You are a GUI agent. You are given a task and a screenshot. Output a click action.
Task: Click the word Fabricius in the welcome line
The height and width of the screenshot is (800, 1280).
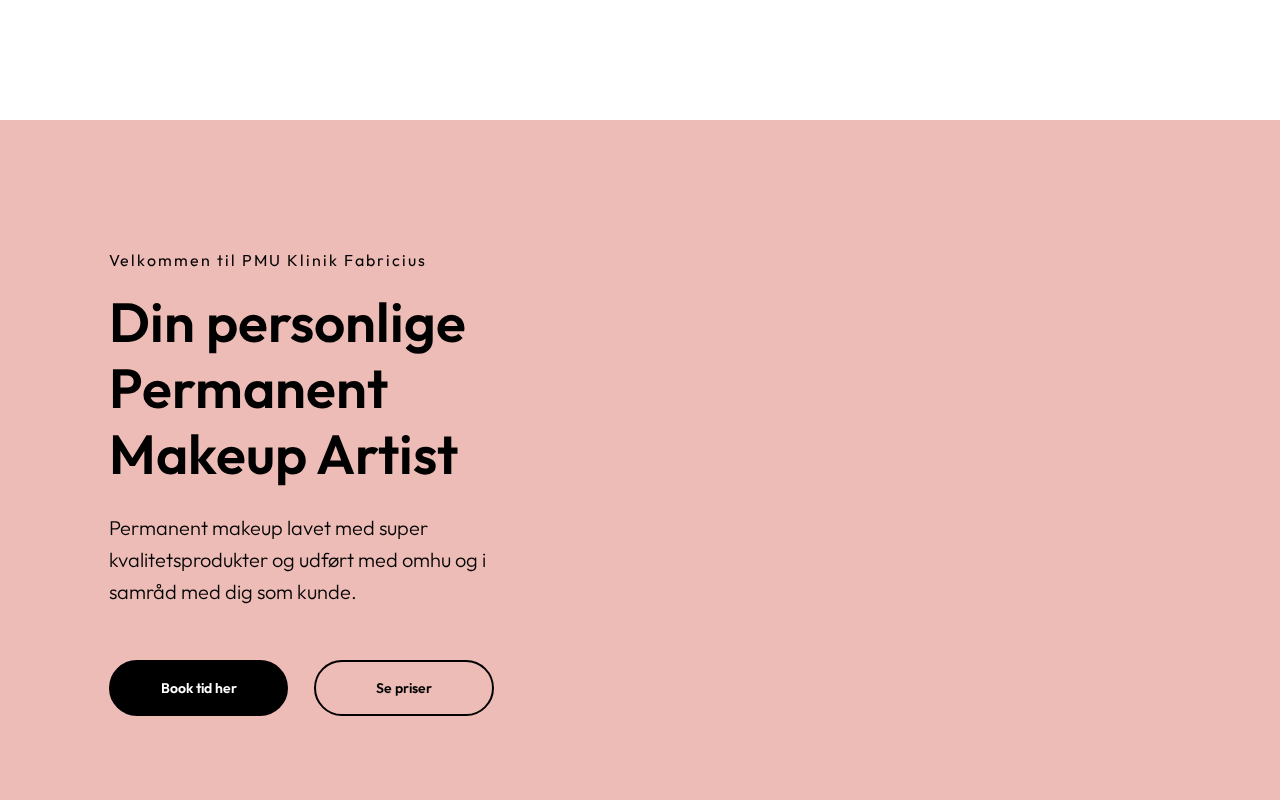(385, 261)
